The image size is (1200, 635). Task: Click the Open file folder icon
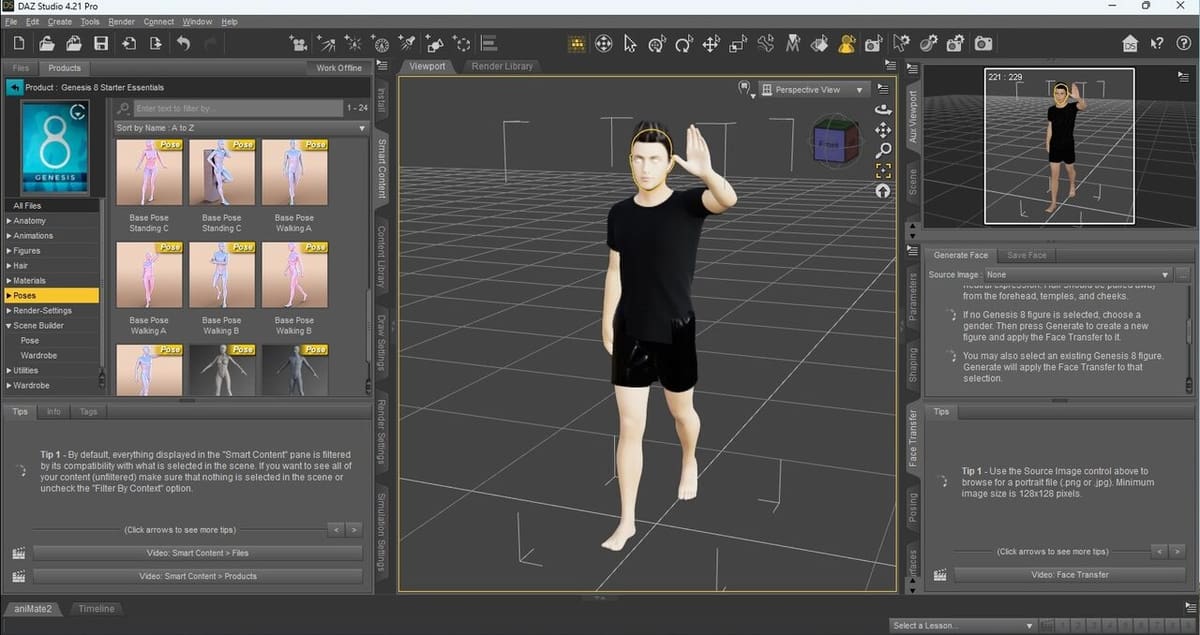(x=47, y=43)
